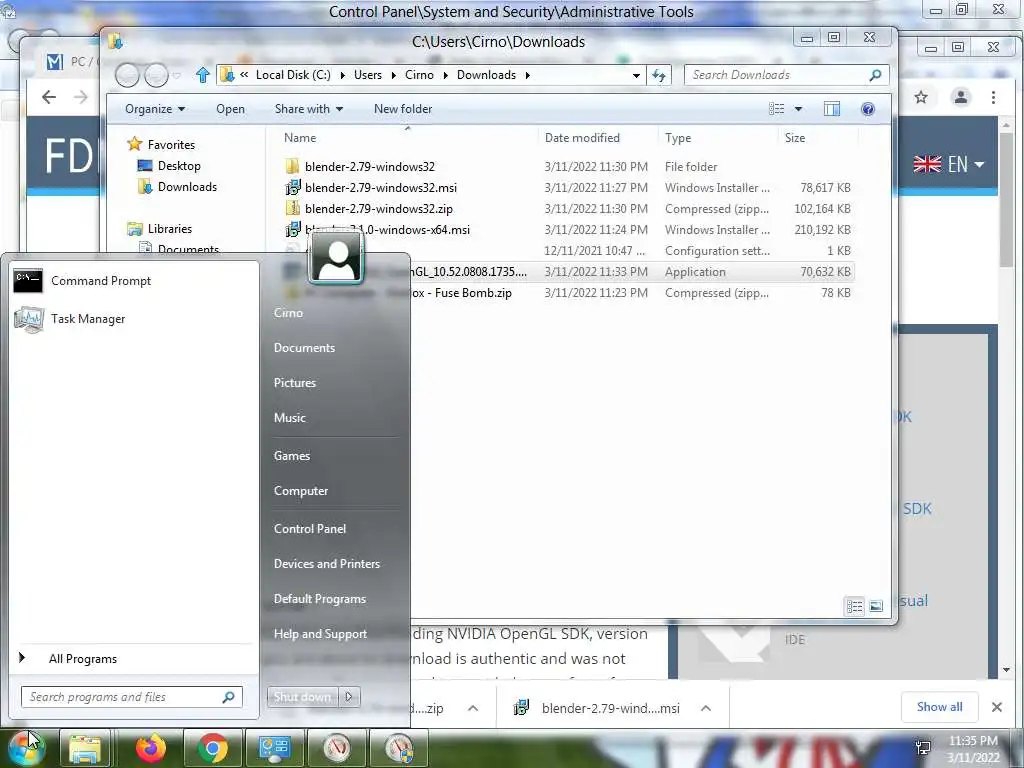The height and width of the screenshot is (768, 1024).
Task: Open Explorer Help icon
Action: 867,109
